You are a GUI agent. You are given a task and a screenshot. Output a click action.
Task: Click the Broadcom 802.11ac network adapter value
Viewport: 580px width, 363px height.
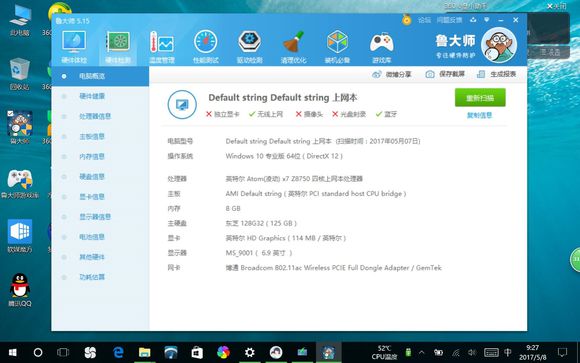pyautogui.click(x=334, y=268)
